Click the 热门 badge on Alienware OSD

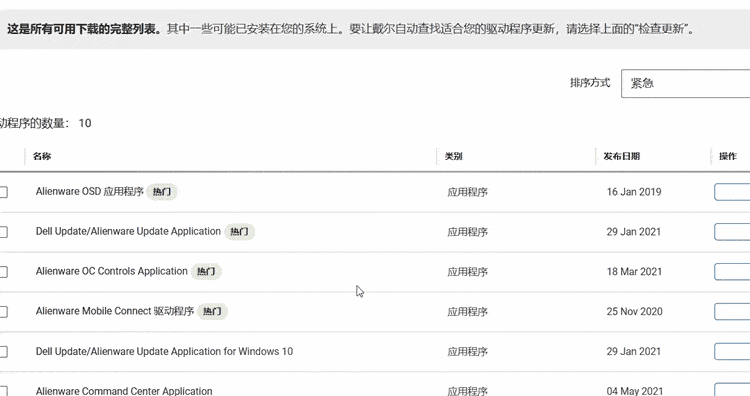pyautogui.click(x=162, y=192)
